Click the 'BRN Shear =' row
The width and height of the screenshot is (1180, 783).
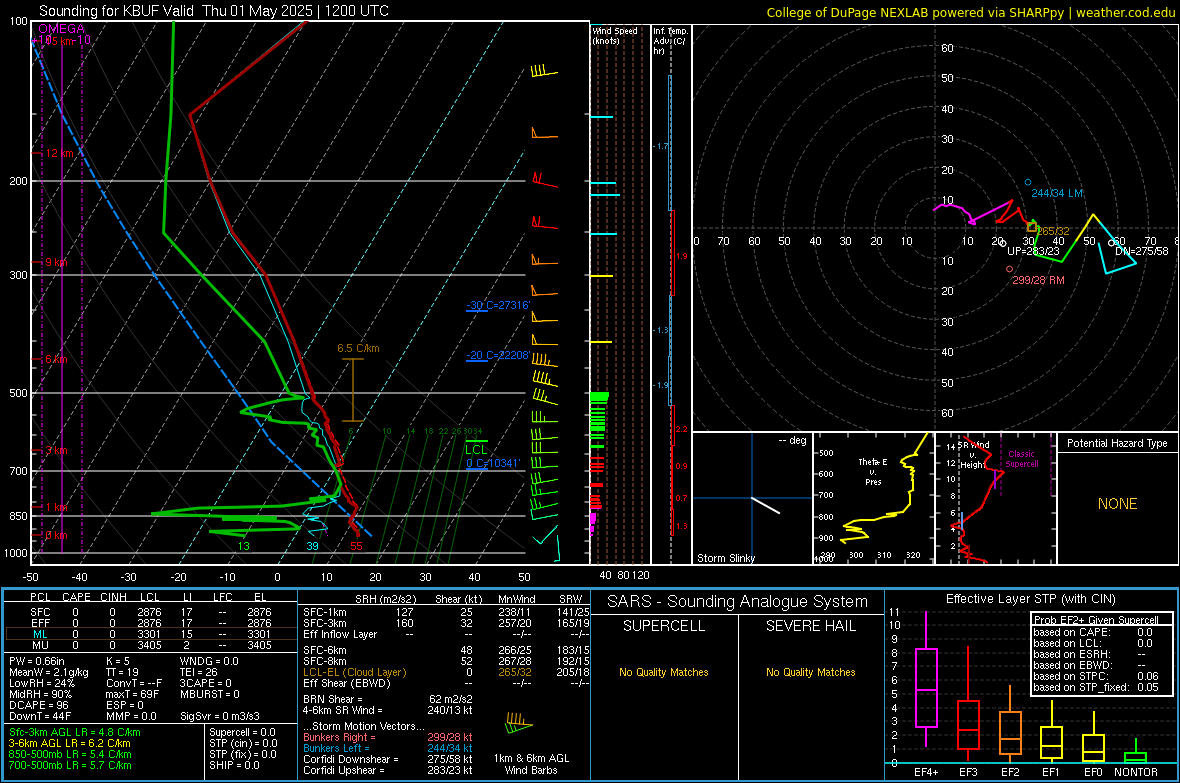[388, 699]
